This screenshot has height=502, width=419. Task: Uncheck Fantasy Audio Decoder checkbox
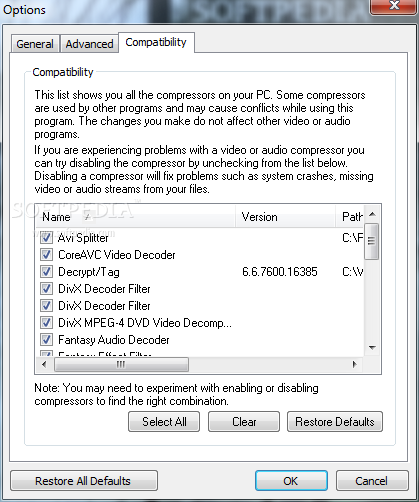point(46,340)
